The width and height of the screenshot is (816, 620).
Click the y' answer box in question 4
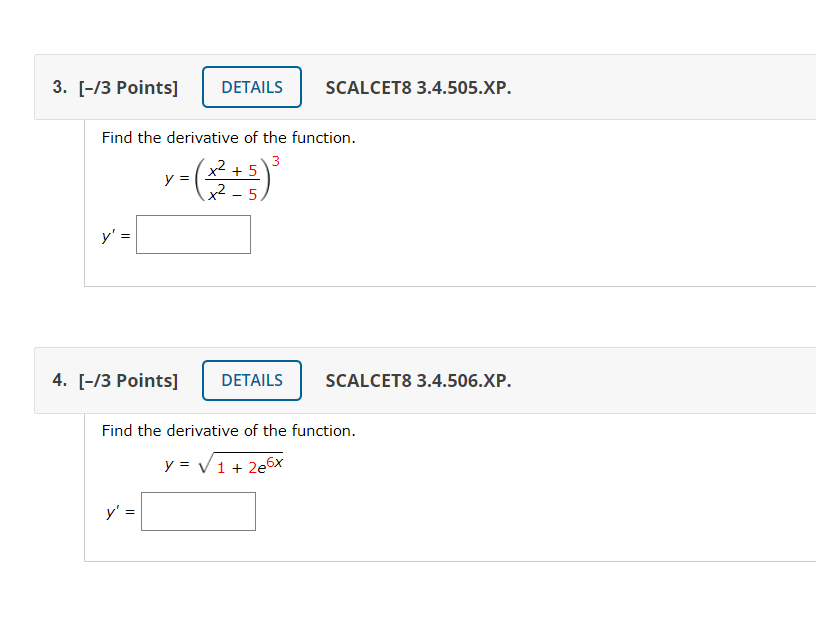coord(198,512)
